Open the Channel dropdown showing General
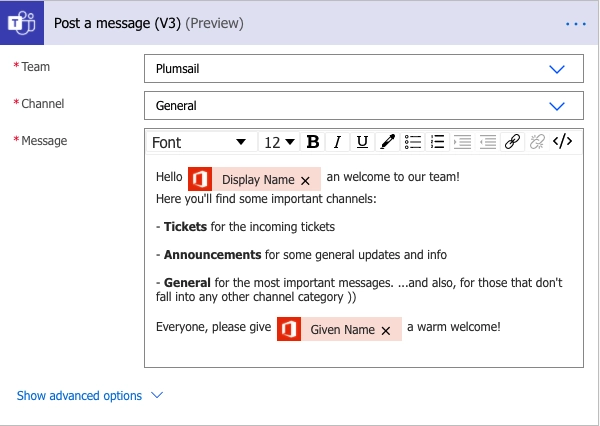This screenshot has height=426, width=600. 364,105
